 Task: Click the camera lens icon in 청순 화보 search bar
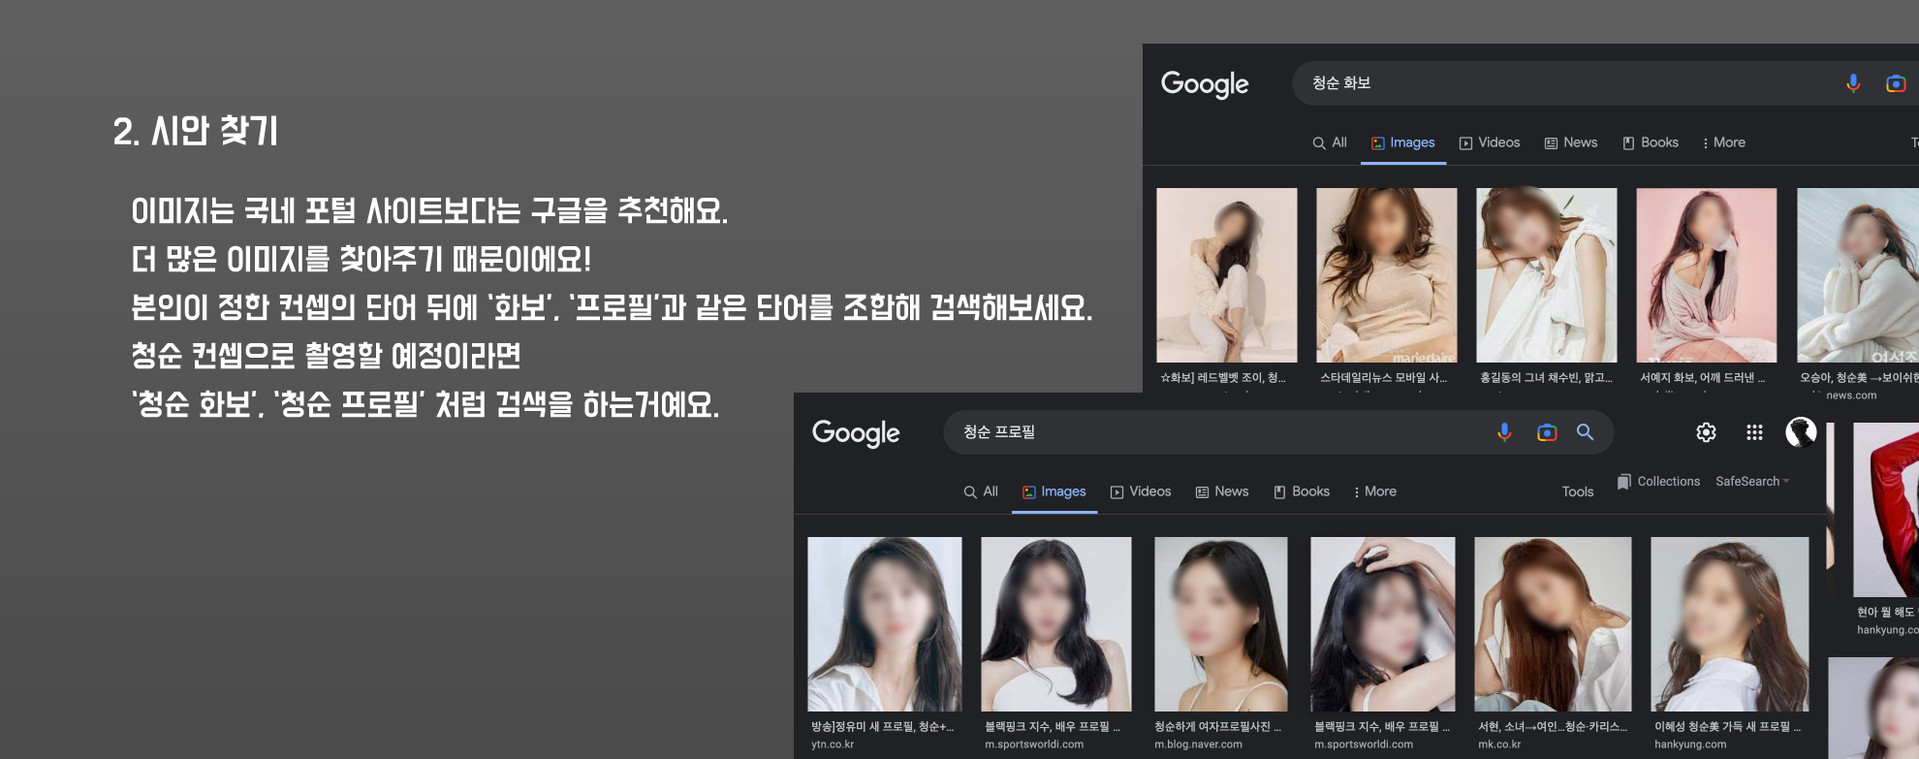pos(1895,84)
